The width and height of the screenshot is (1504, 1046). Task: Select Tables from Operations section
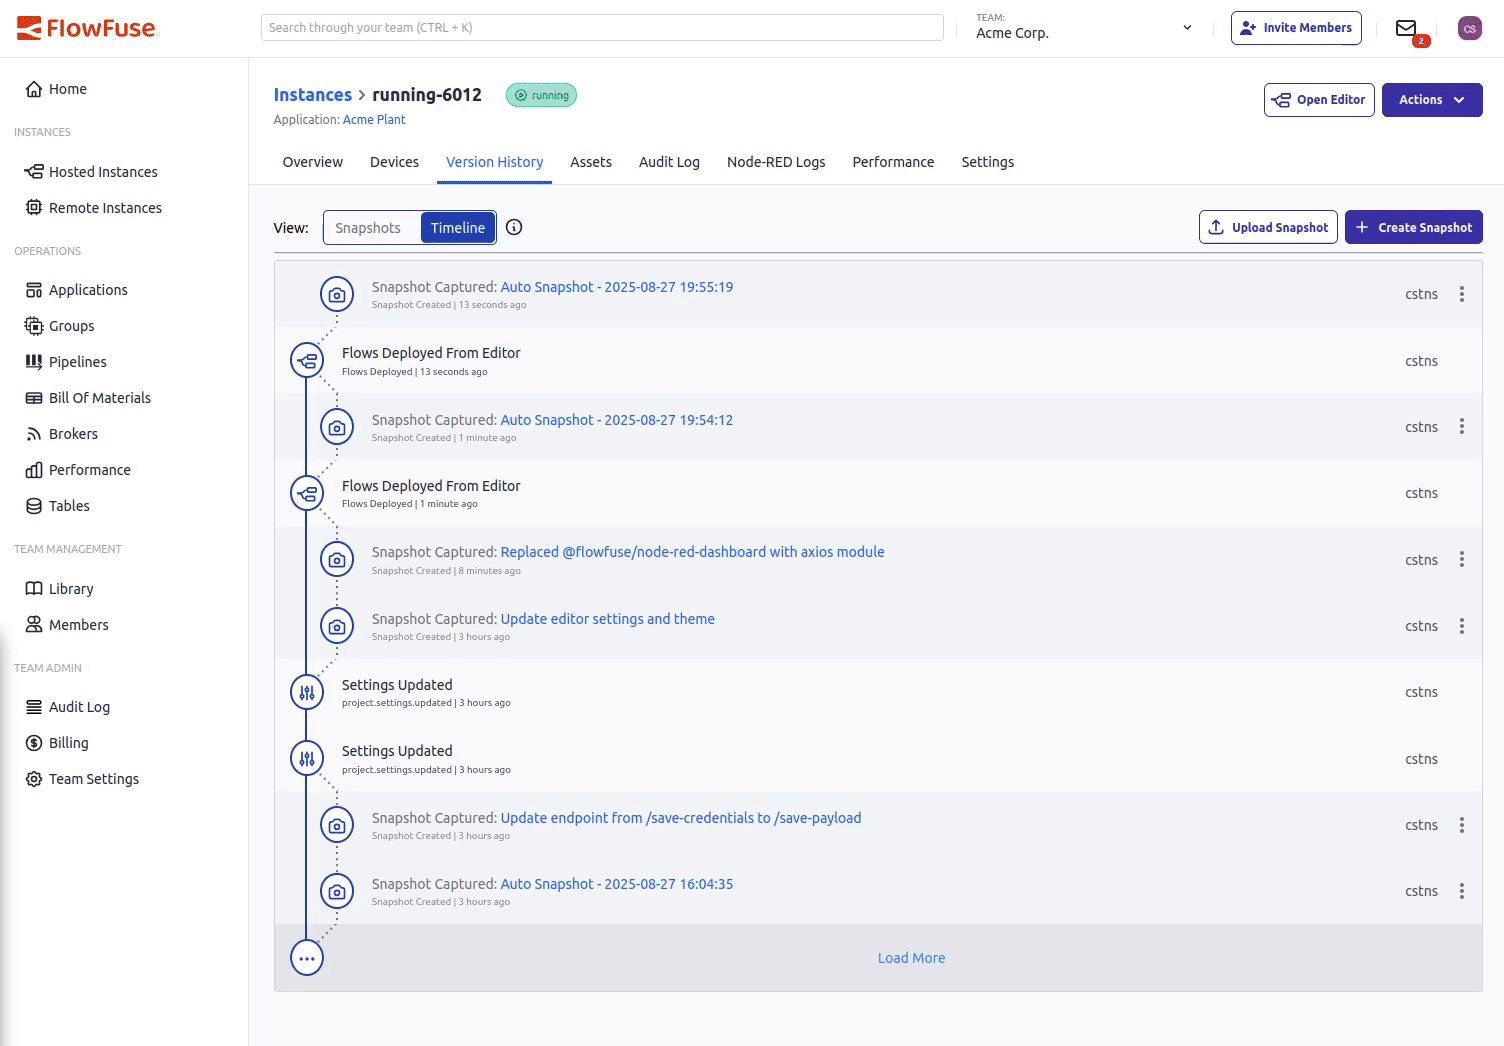68,505
